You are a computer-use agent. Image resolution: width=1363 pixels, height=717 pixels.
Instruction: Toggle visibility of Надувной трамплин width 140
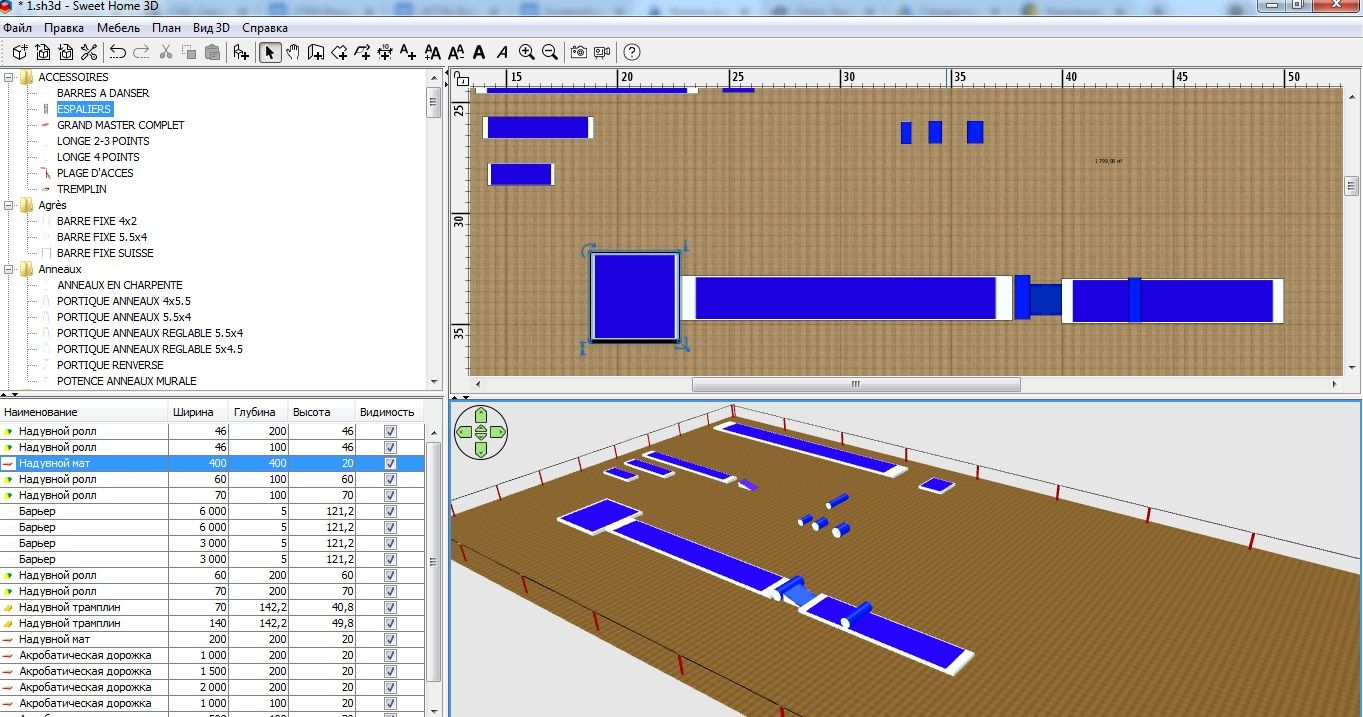tap(390, 624)
